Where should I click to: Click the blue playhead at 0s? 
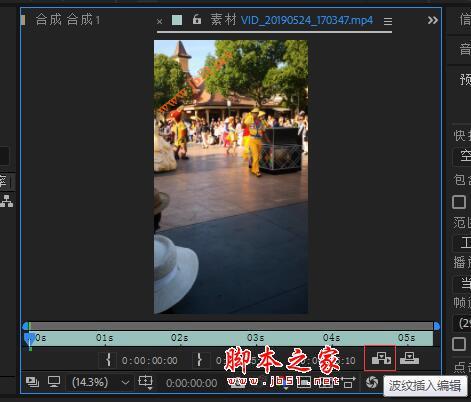(x=29, y=339)
